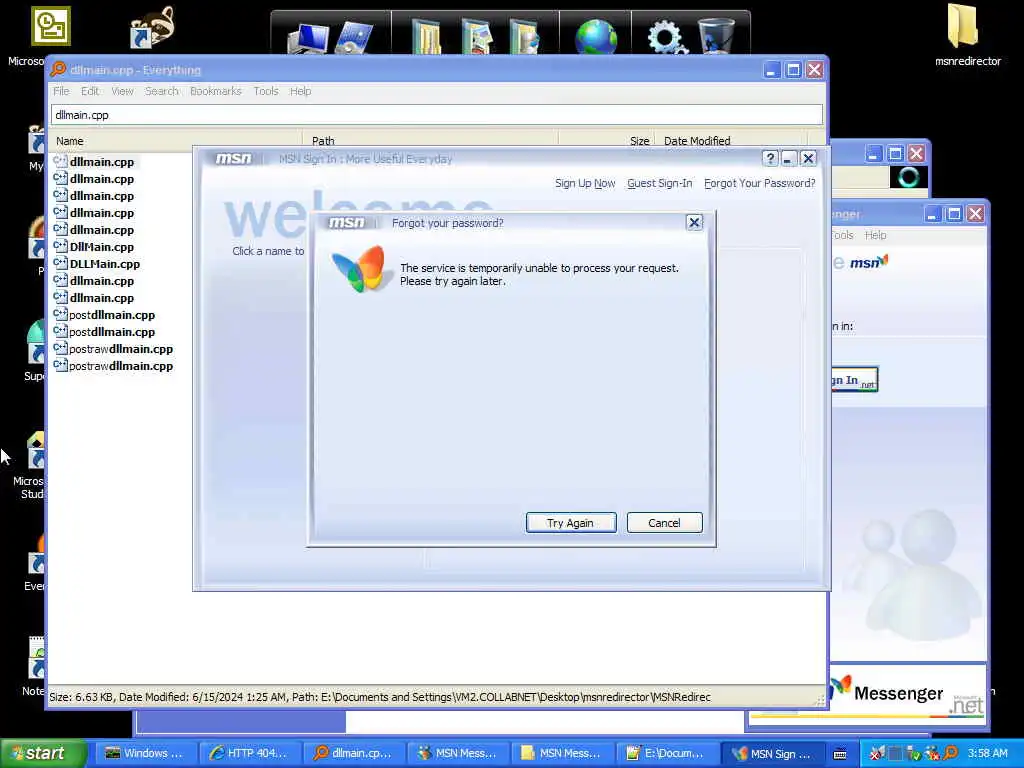Open the third folder icon in the dock, before the globe
Screen dimensions: 1024x768
point(524,37)
